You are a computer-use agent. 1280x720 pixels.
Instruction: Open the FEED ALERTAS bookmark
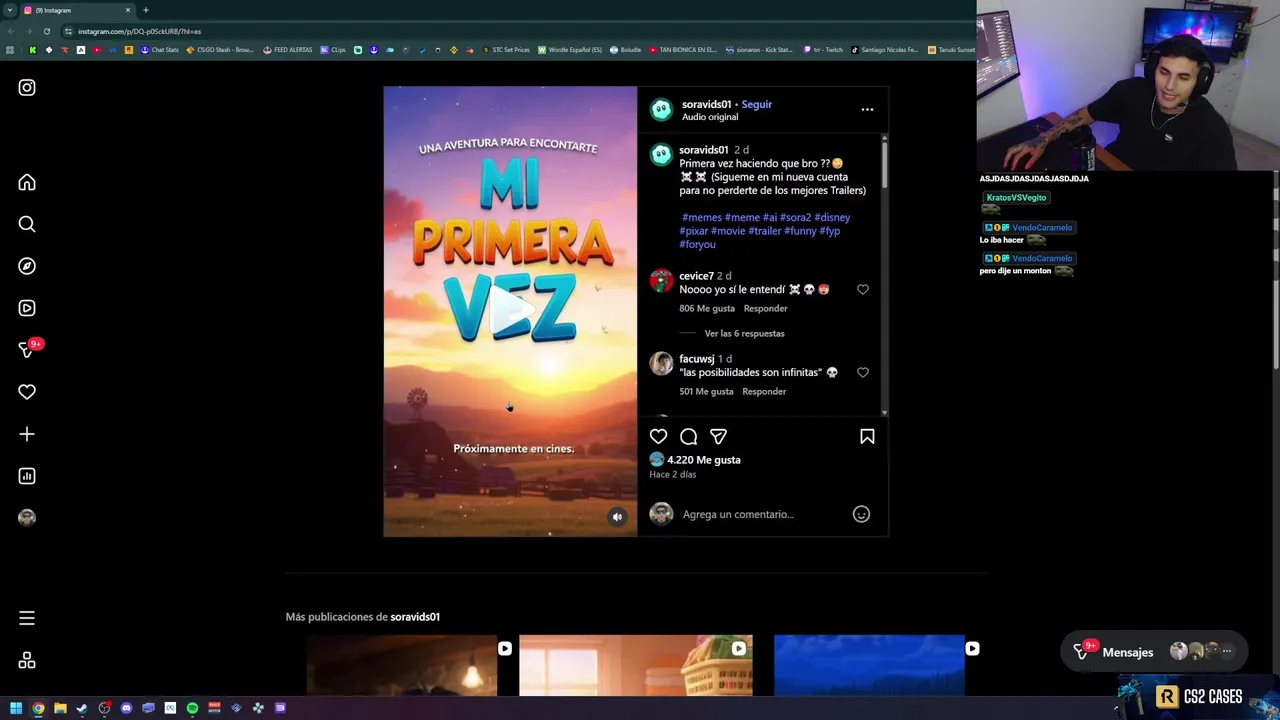tap(288, 50)
